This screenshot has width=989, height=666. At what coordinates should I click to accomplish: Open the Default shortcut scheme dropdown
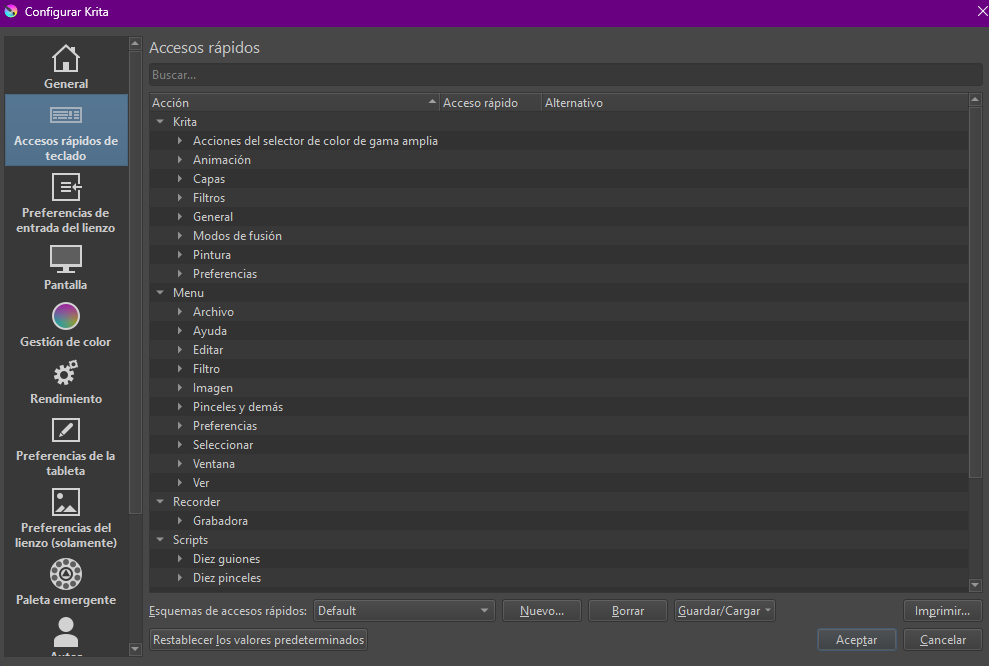[x=404, y=610]
